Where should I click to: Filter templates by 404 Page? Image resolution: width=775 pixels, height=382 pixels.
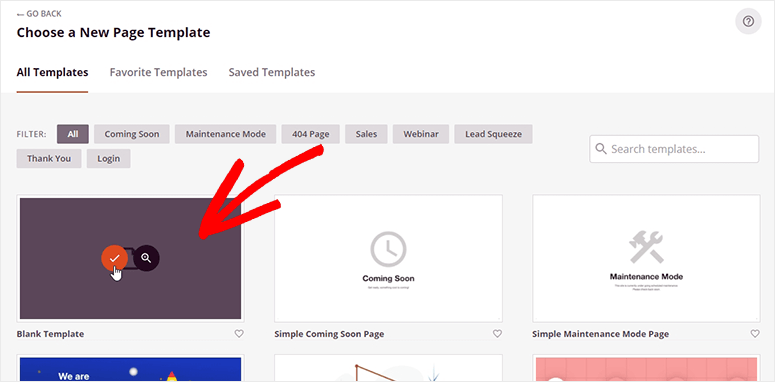(310, 134)
